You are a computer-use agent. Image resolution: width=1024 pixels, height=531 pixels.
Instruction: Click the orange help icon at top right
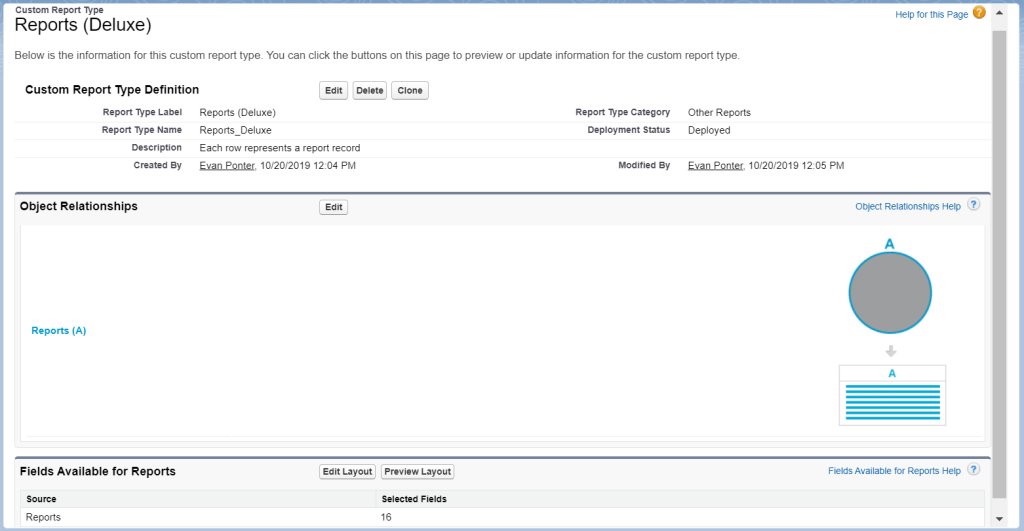pos(979,13)
